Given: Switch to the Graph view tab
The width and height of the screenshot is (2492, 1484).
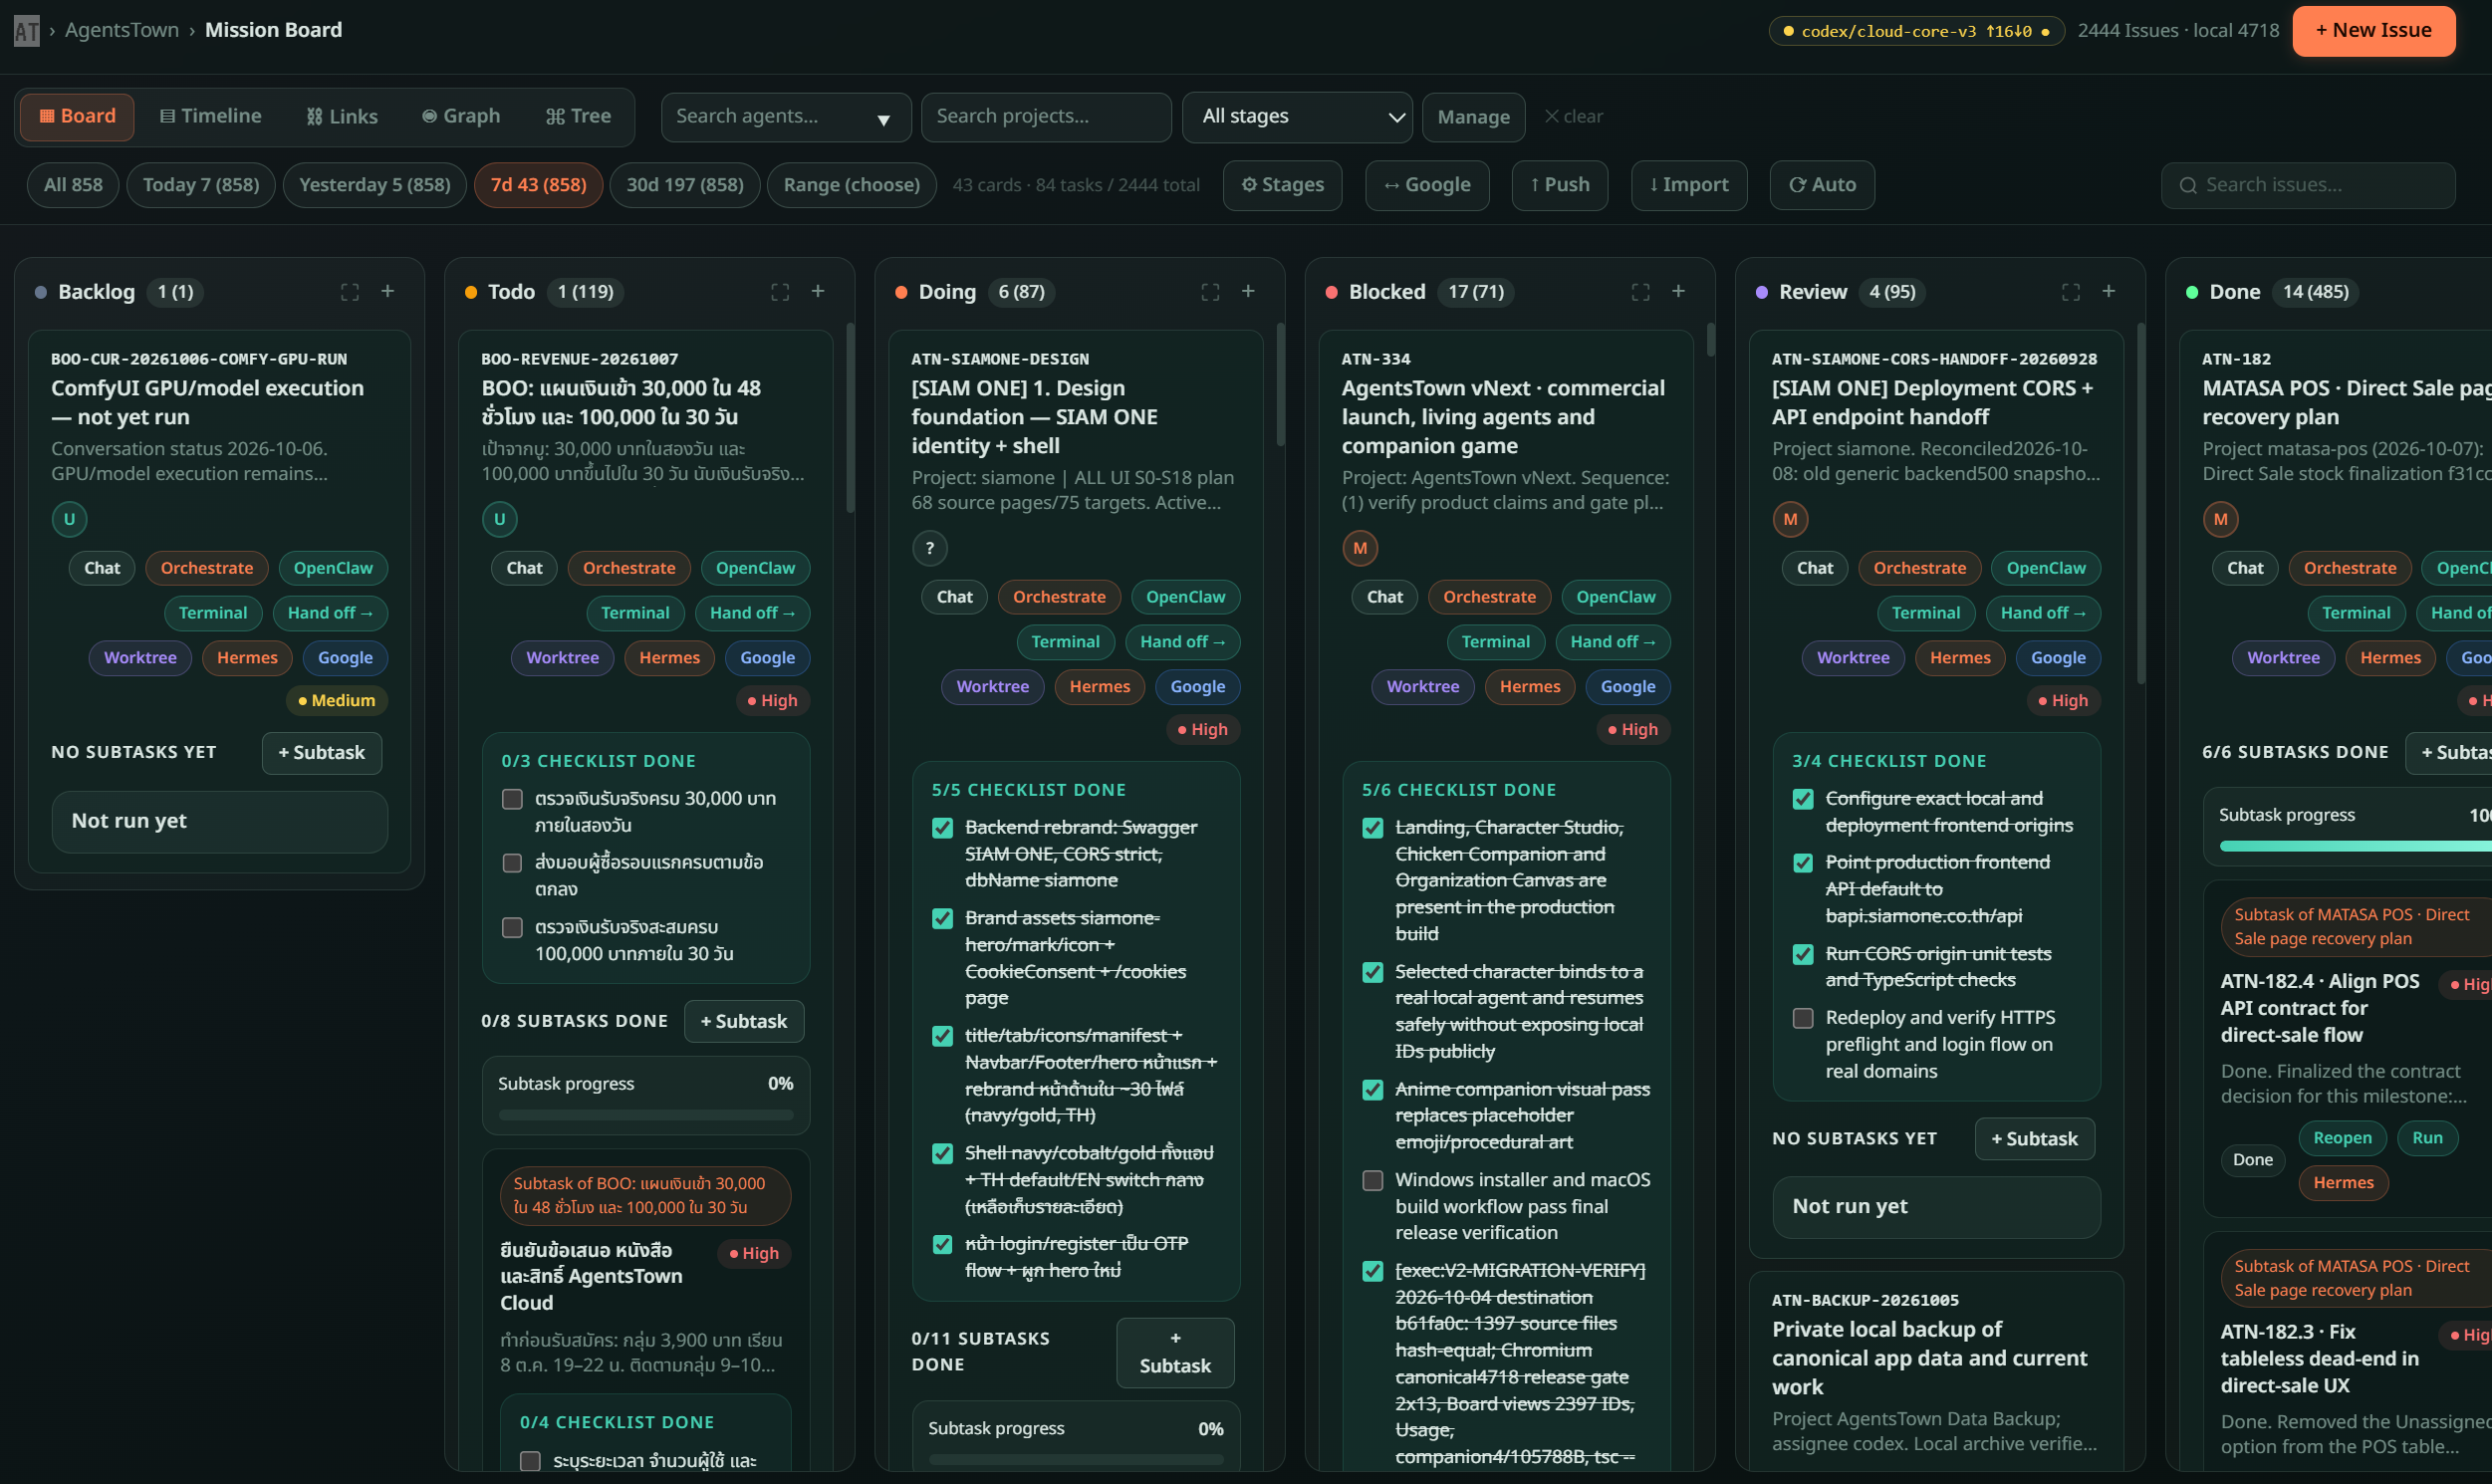Looking at the screenshot, I should 461,116.
